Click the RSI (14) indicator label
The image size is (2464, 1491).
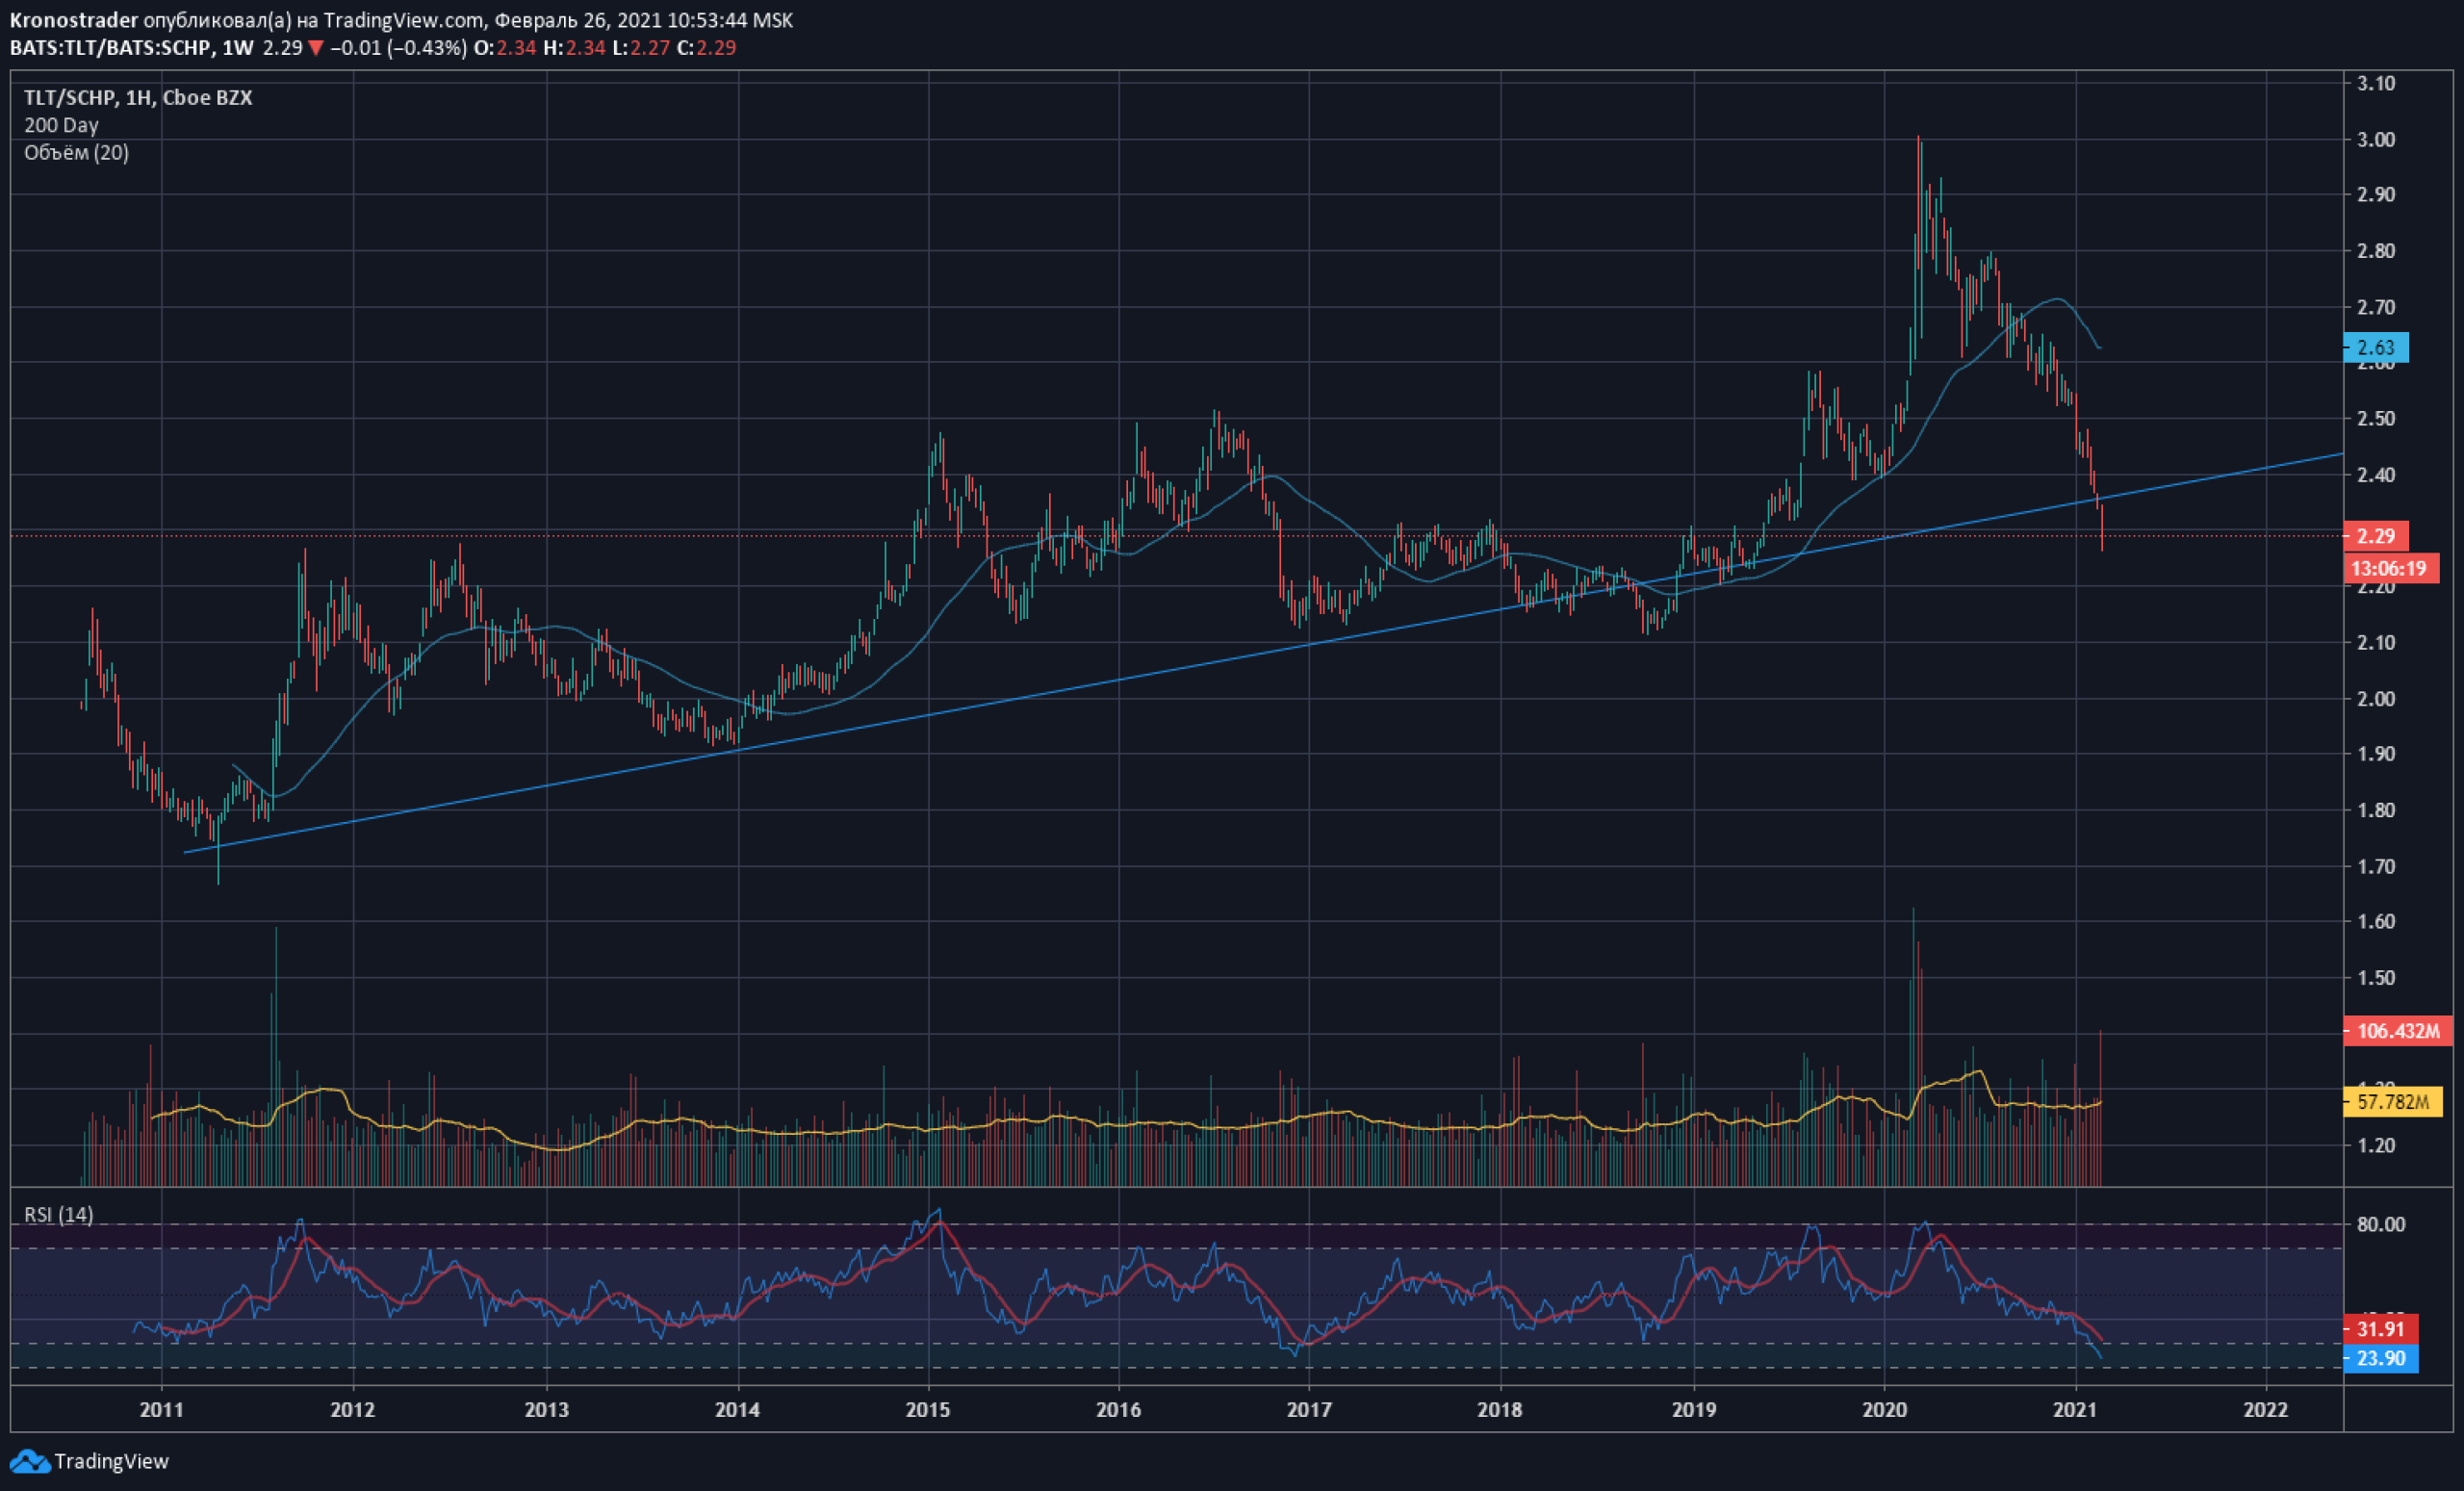[x=59, y=1214]
